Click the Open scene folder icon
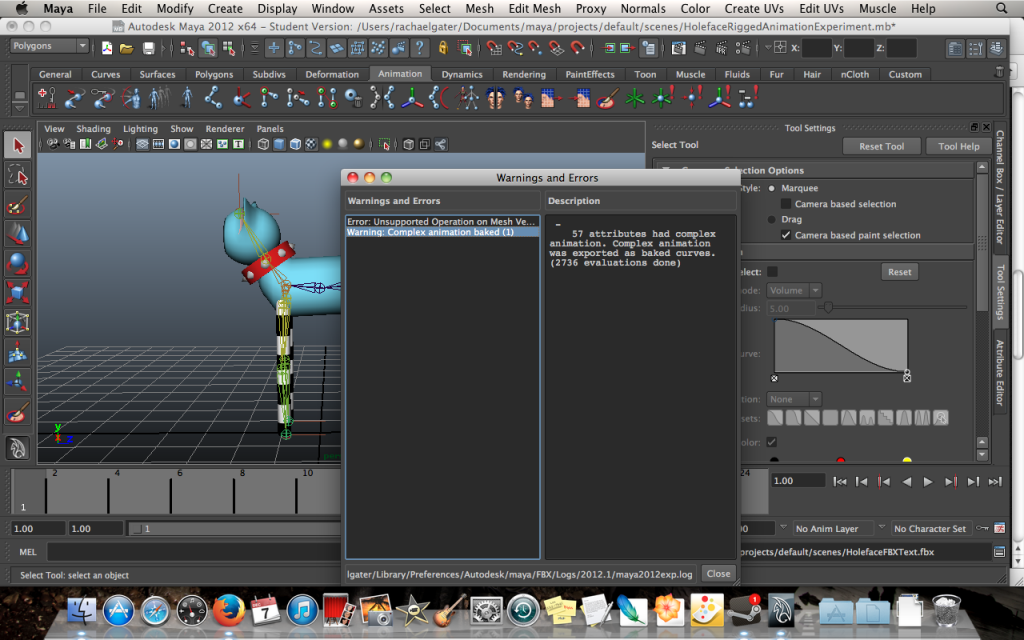 127,48
